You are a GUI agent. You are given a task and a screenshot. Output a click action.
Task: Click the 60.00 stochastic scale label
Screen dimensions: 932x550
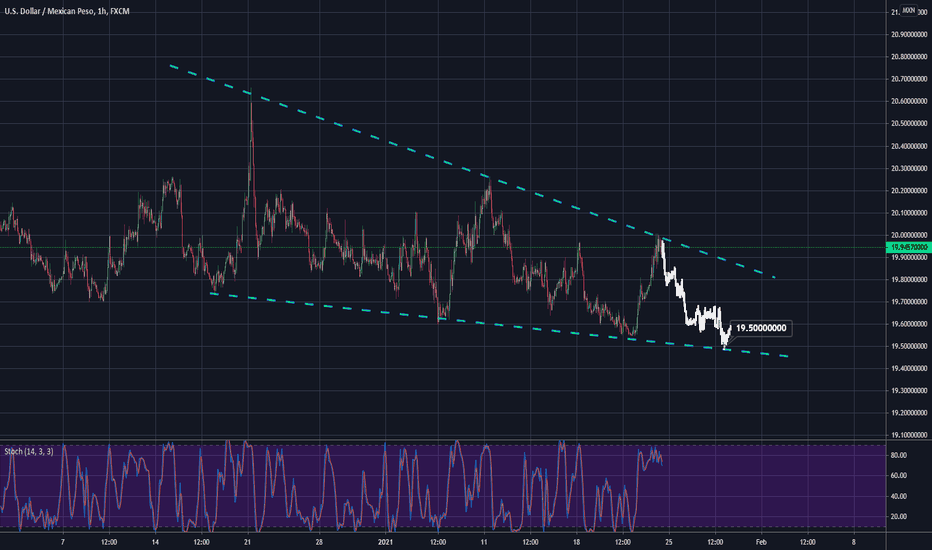[899, 476]
